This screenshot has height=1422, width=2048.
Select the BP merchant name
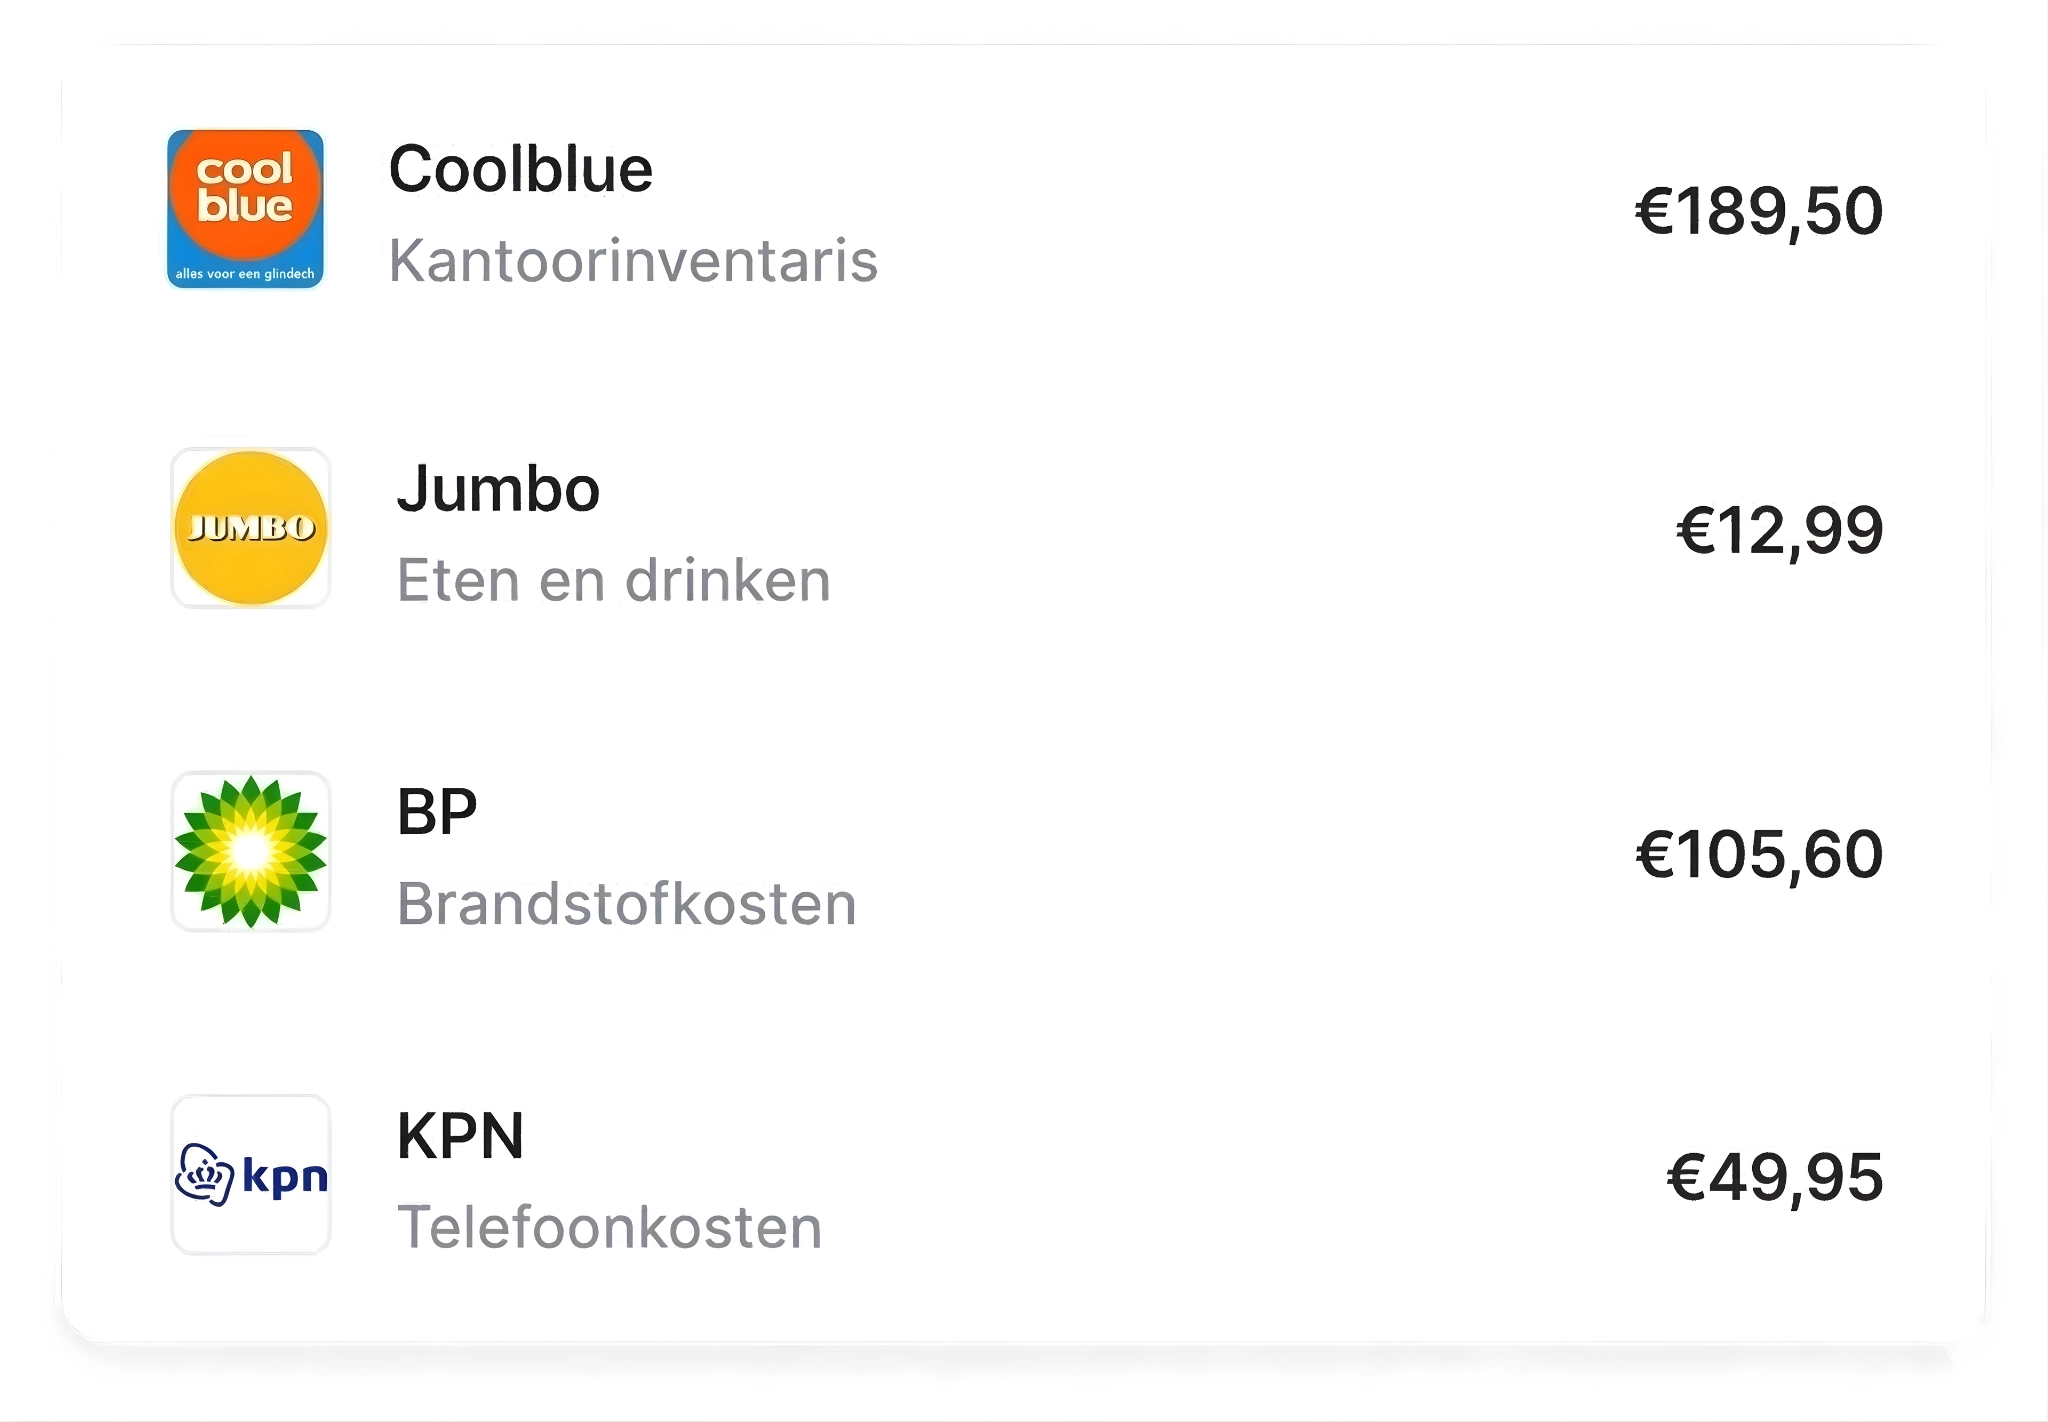pyautogui.click(x=436, y=812)
